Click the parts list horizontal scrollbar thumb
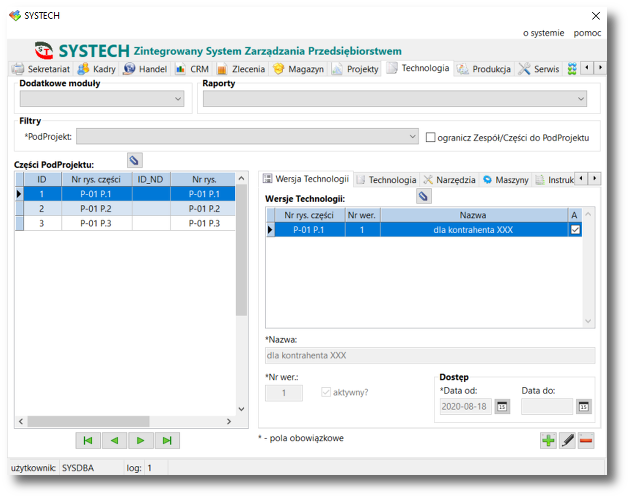This screenshot has height=498, width=630. tap(88, 421)
